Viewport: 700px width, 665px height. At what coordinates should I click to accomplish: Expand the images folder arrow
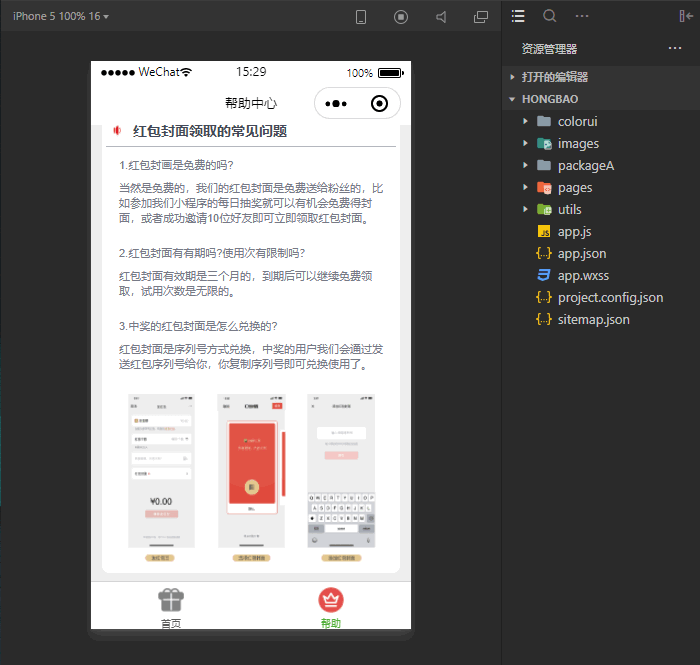tap(525, 143)
